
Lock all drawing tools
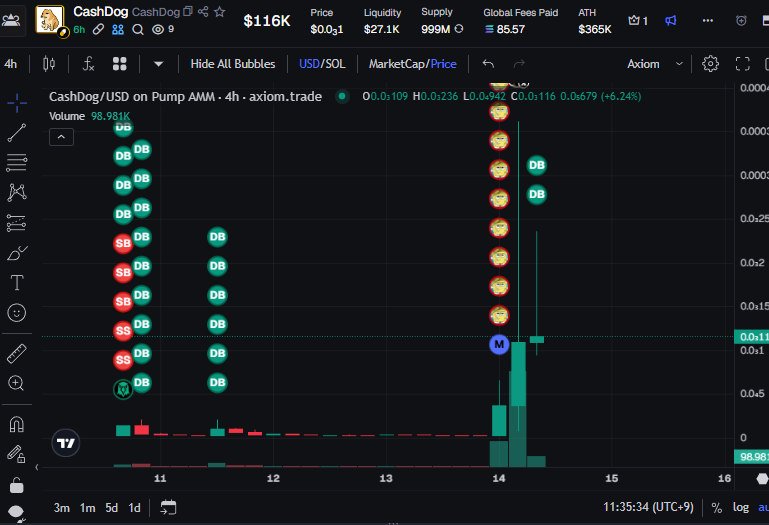pyautogui.click(x=17, y=485)
